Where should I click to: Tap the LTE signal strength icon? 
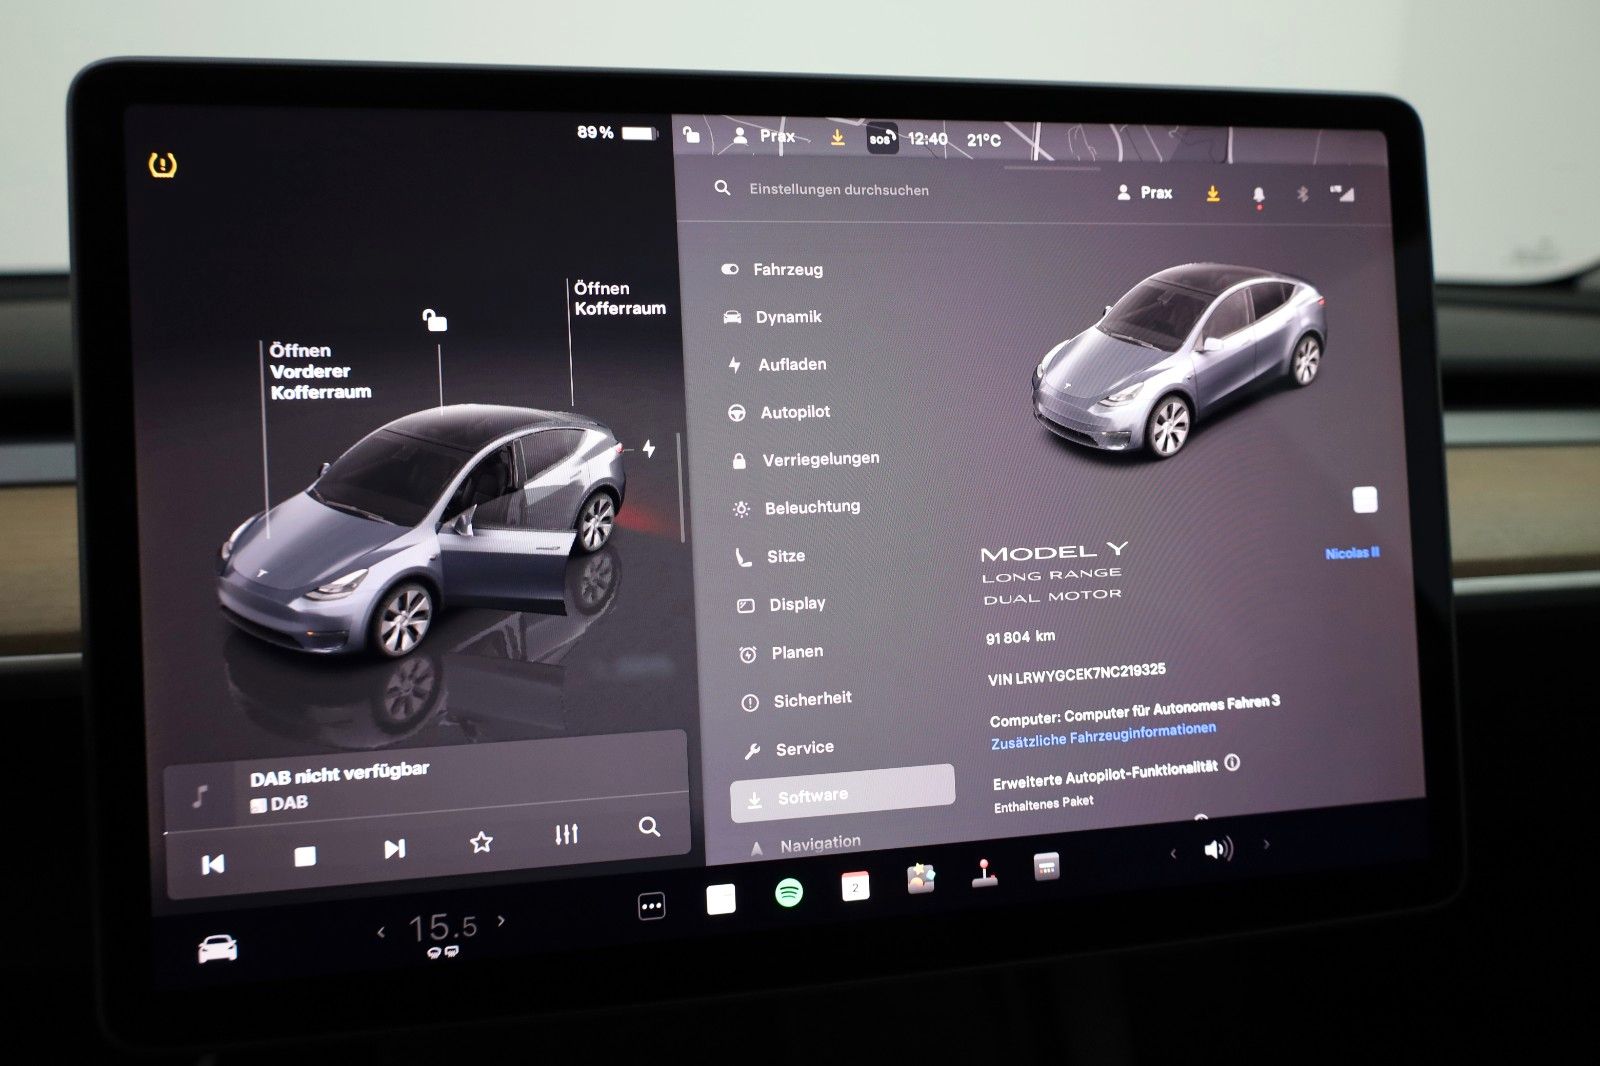[1342, 193]
